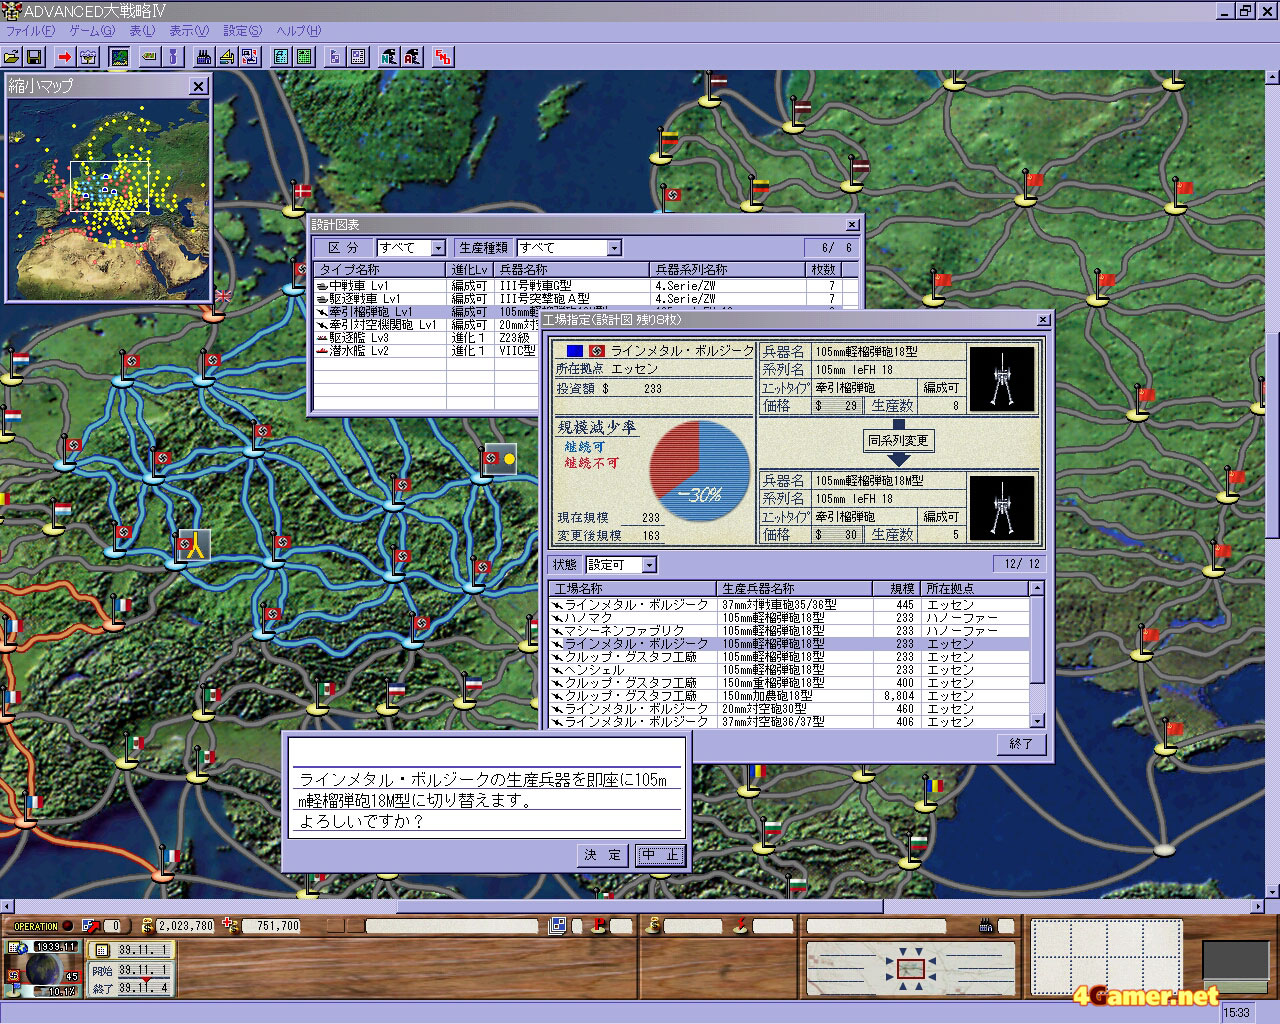Click the factory list scrollbar down arrow
Viewport: 1280px width, 1024px height.
(1037, 720)
